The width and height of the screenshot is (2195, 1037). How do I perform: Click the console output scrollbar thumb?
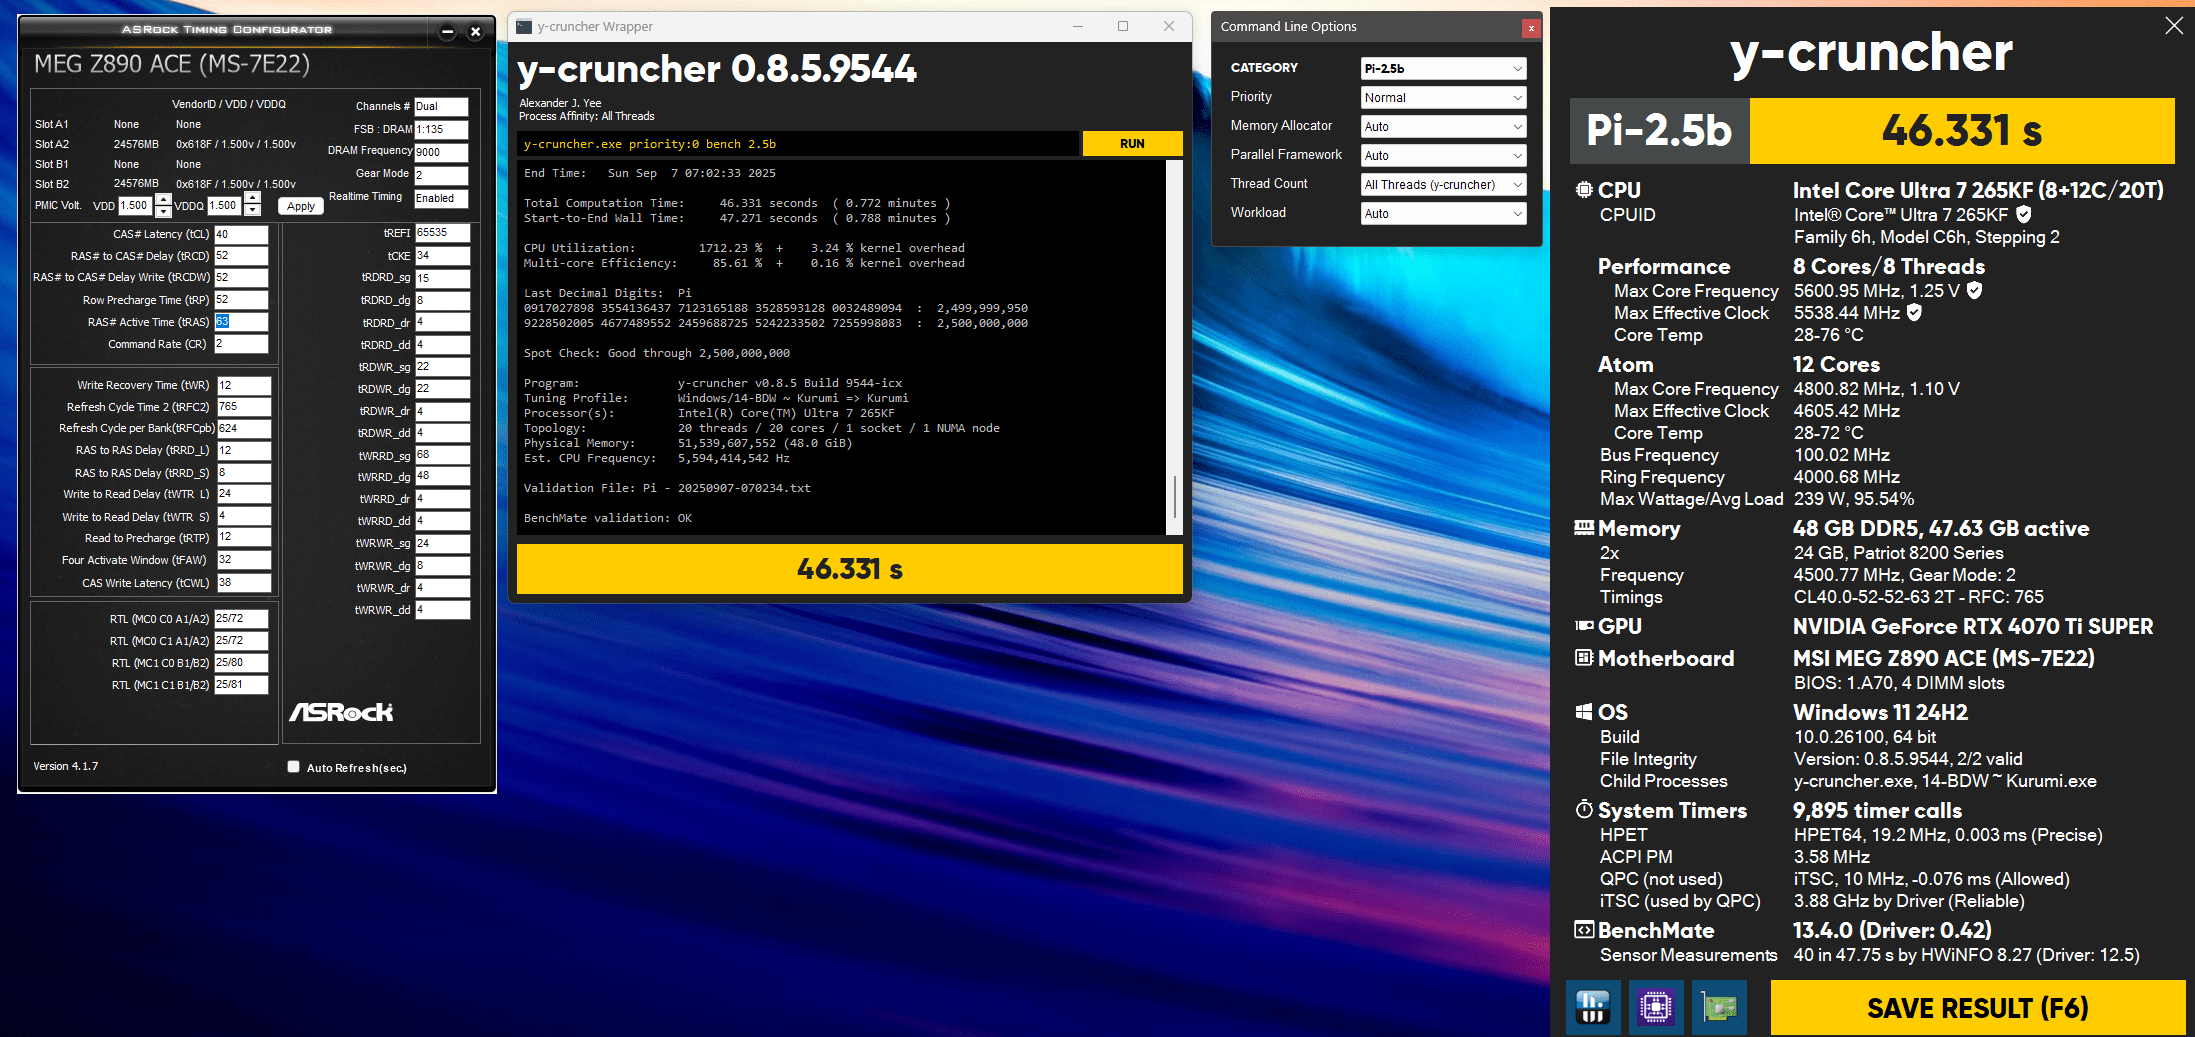click(x=1174, y=497)
